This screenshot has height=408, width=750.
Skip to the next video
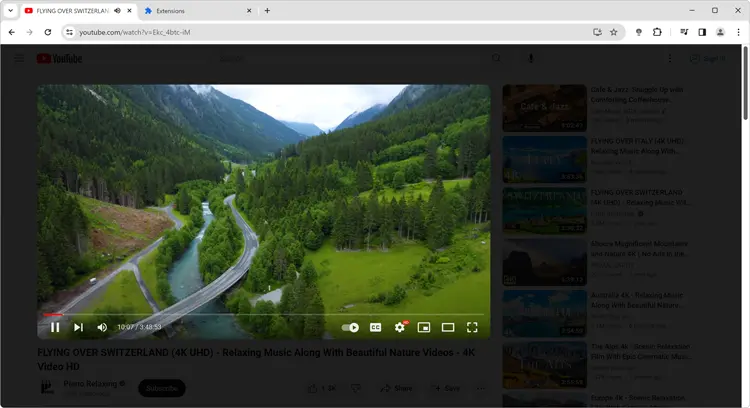(x=78, y=327)
